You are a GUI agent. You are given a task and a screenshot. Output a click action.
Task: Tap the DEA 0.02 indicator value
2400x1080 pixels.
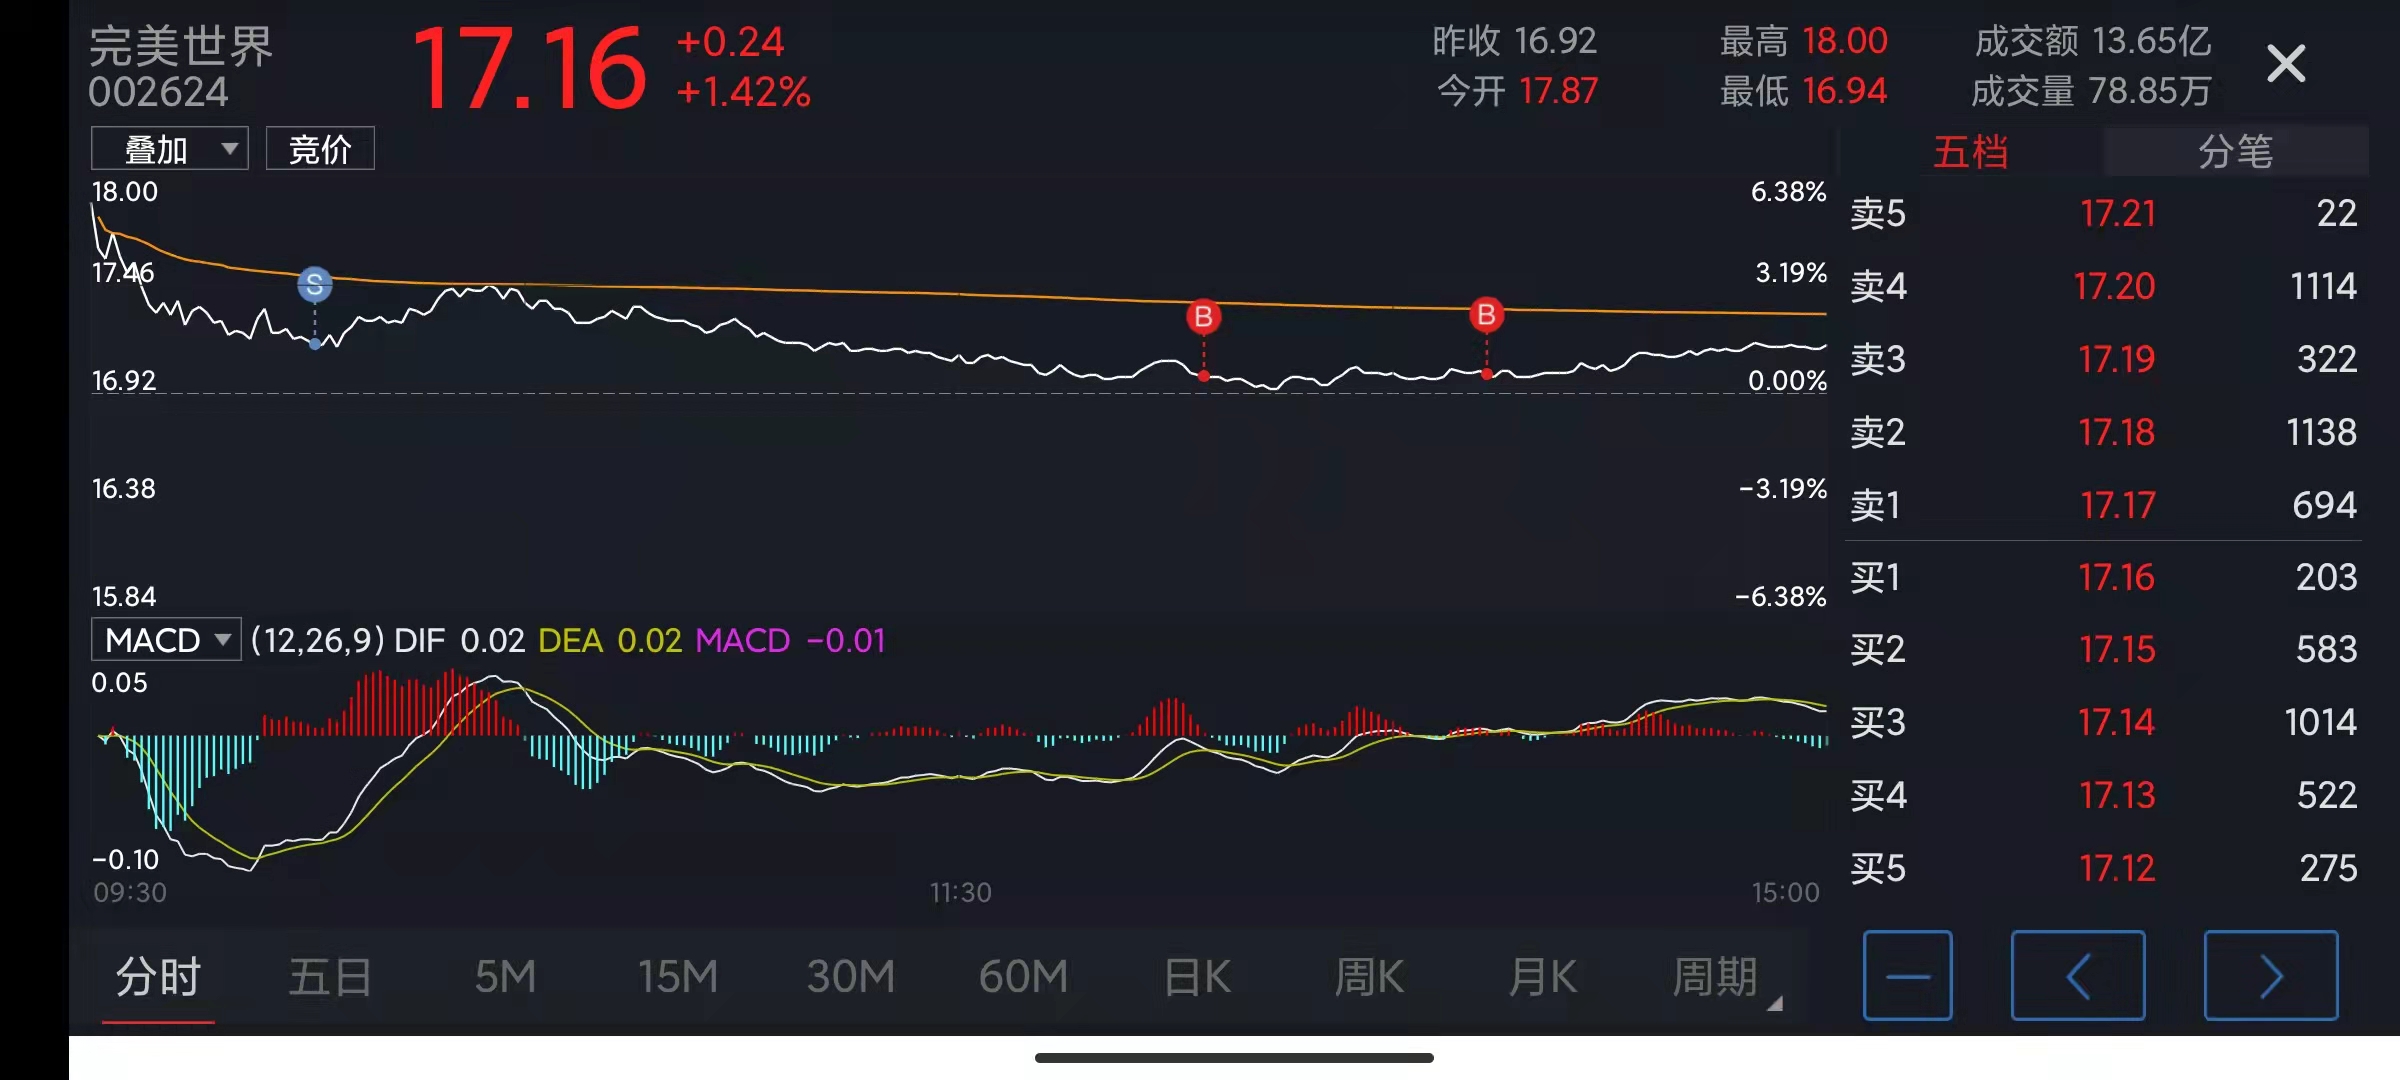coord(610,640)
